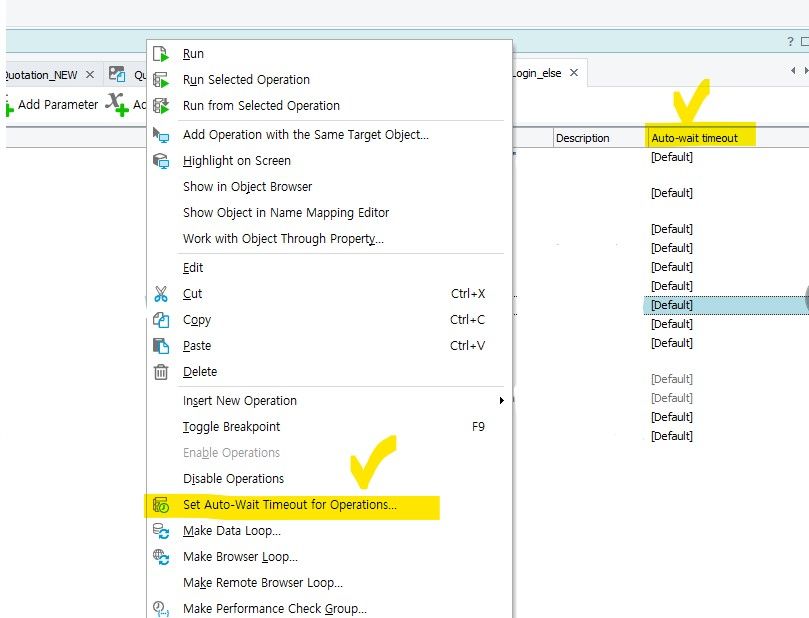Click the Run Selected Operation icon
Image resolution: width=809 pixels, height=618 pixels.
161,80
